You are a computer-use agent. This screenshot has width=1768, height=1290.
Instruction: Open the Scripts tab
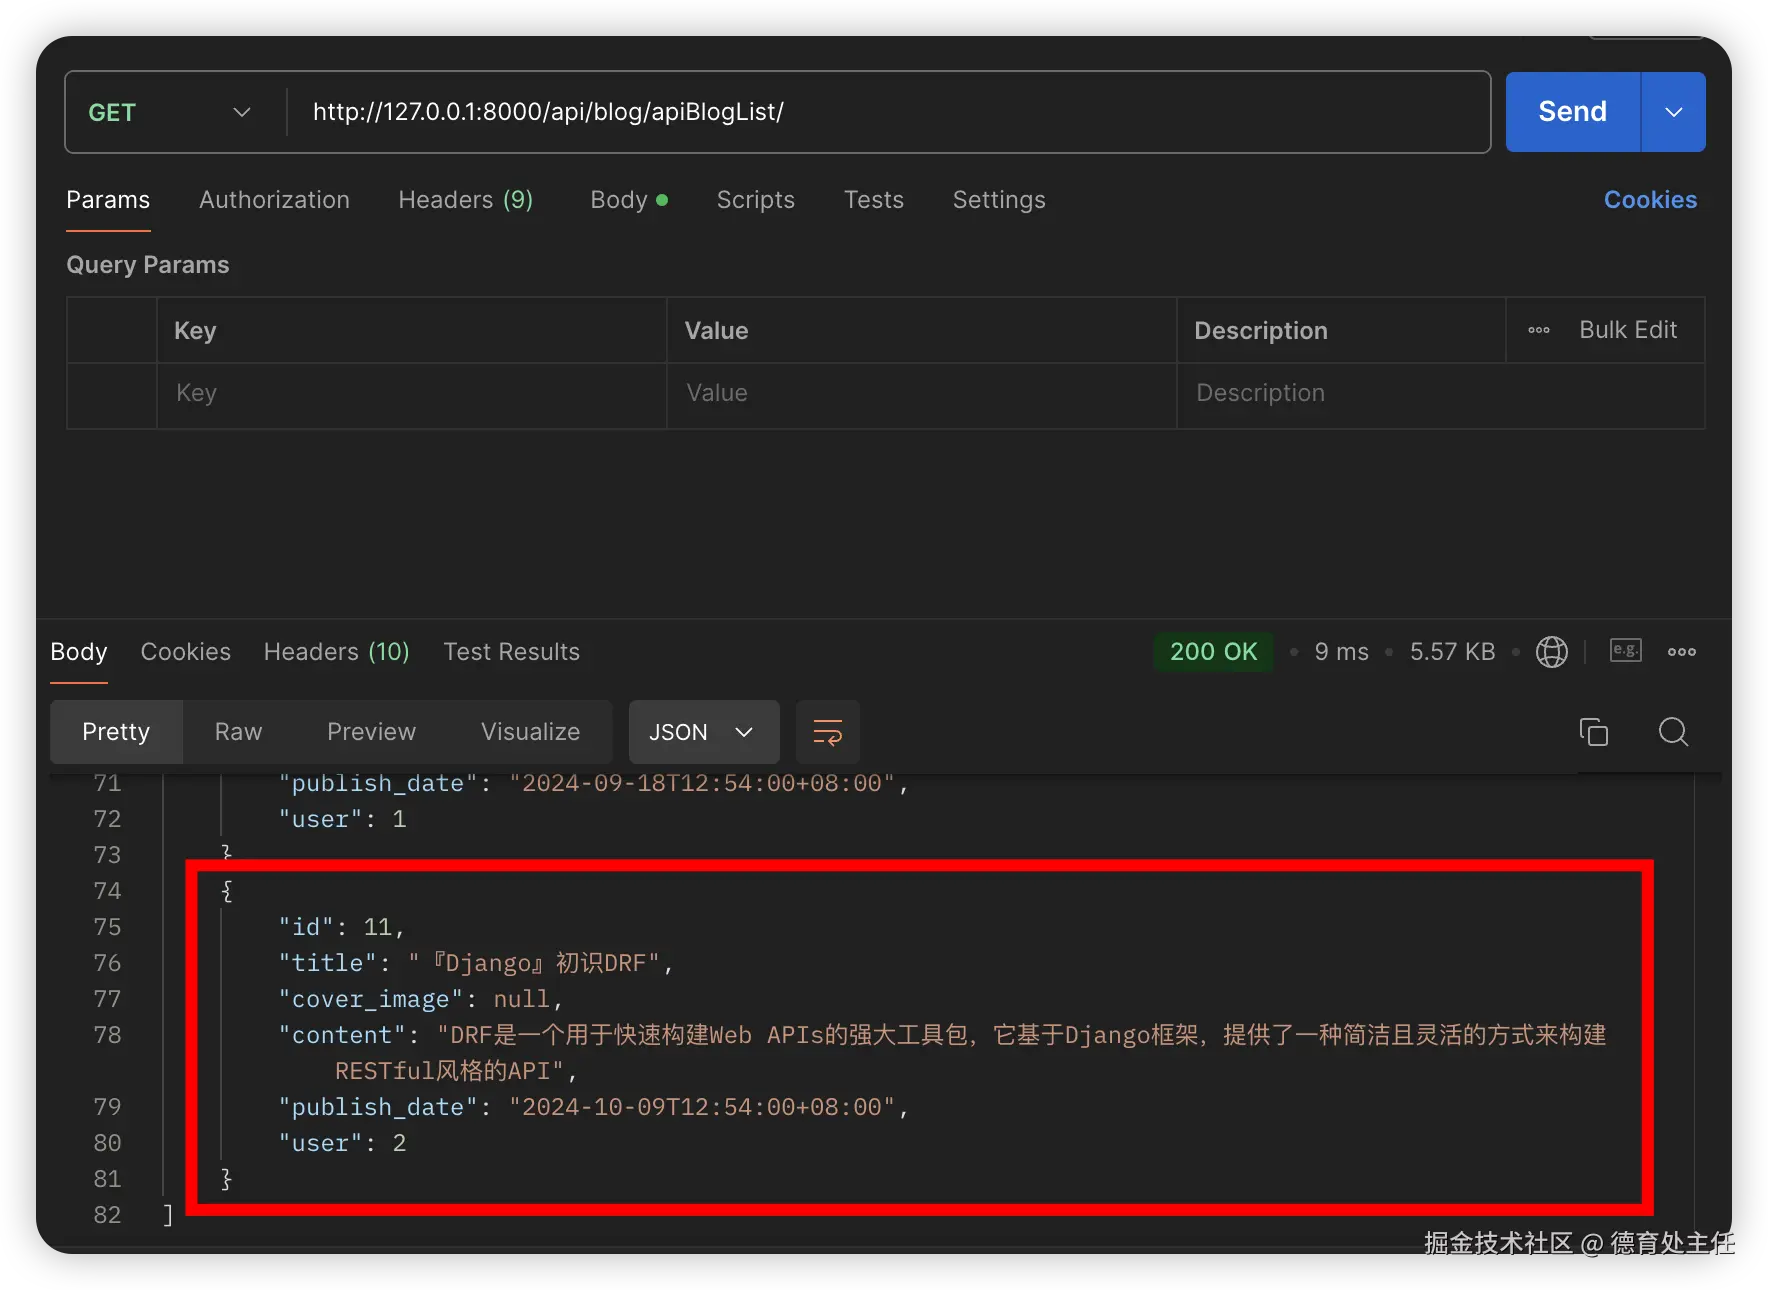coord(755,200)
